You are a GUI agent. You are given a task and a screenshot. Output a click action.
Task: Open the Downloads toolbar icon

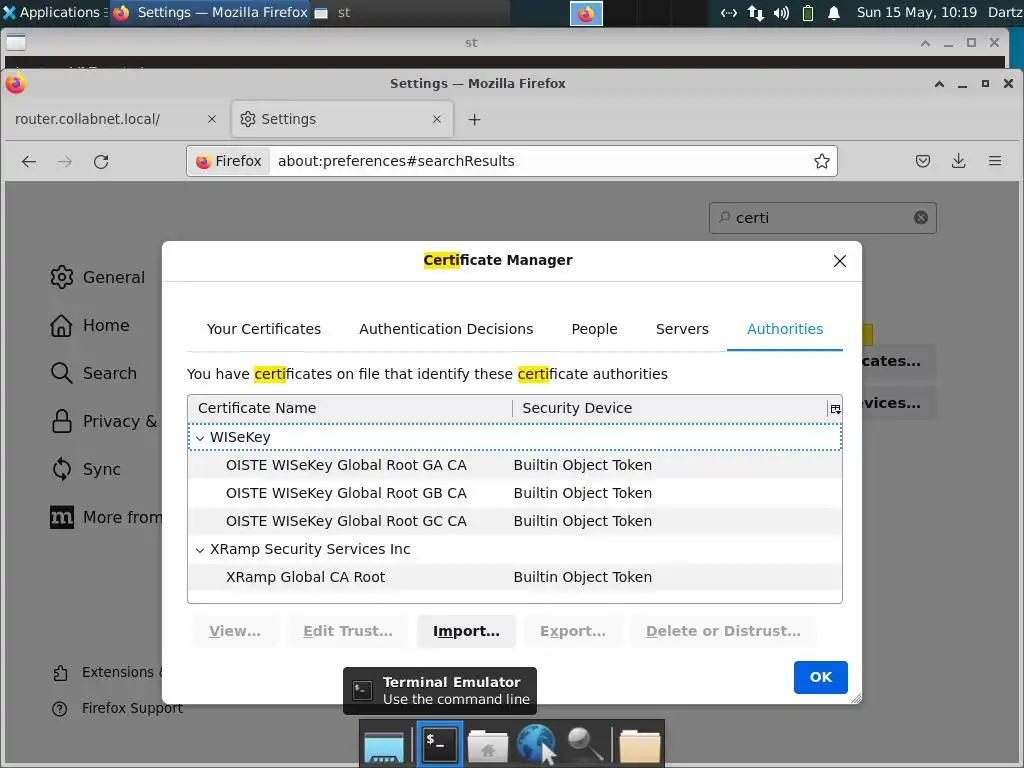[958, 161]
